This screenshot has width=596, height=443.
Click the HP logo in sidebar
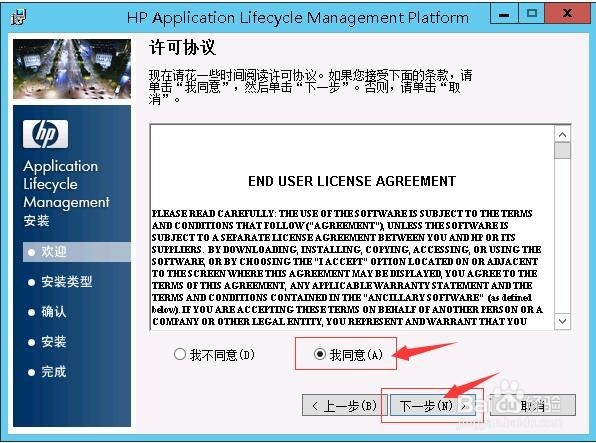pos(45,134)
